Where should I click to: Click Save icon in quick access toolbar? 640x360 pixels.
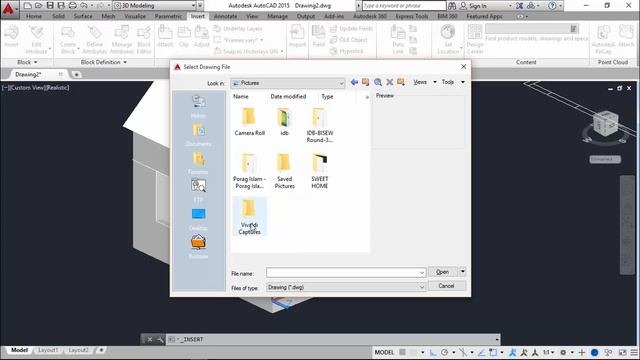50,6
